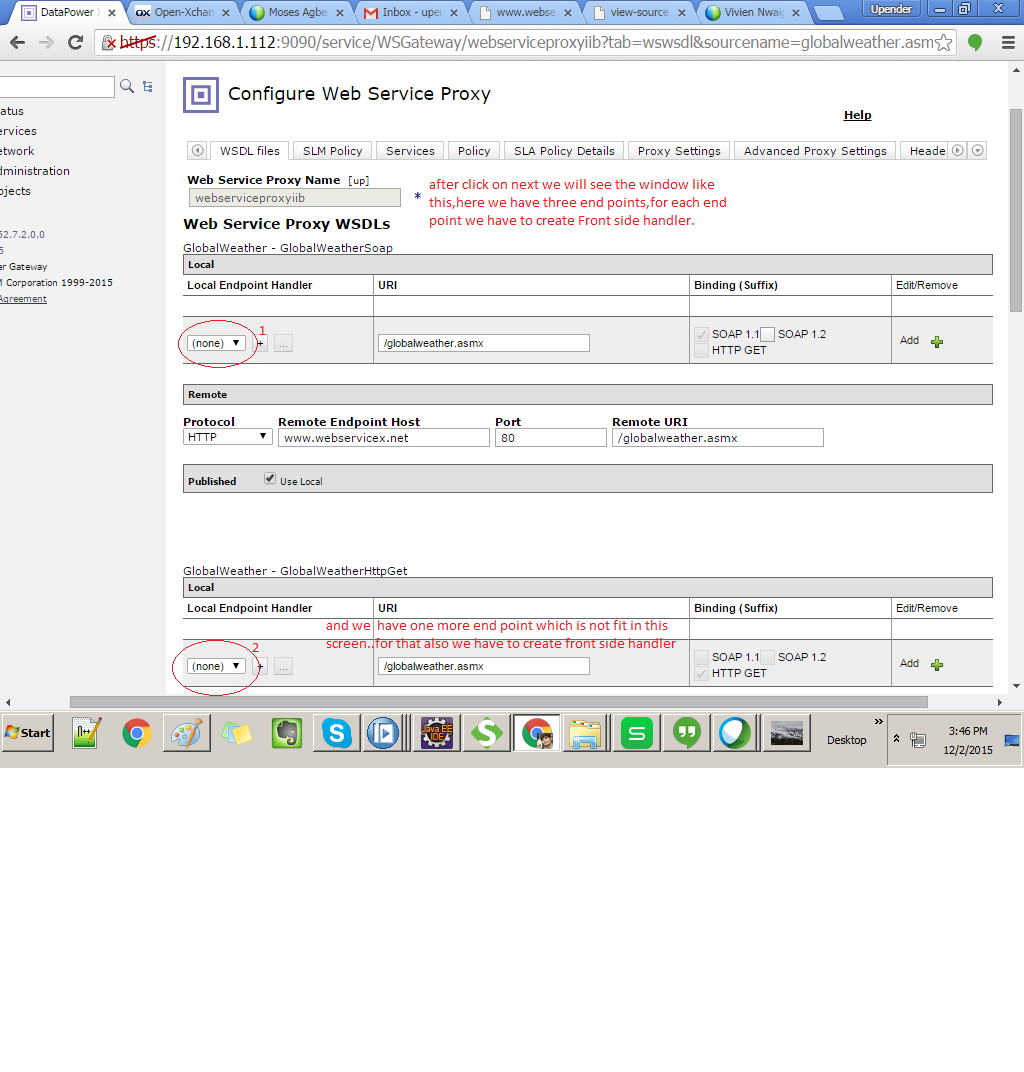Toggle HTTP GET binding for GlobalWeatherHttpGet
This screenshot has height=1072, width=1024.
(x=701, y=673)
